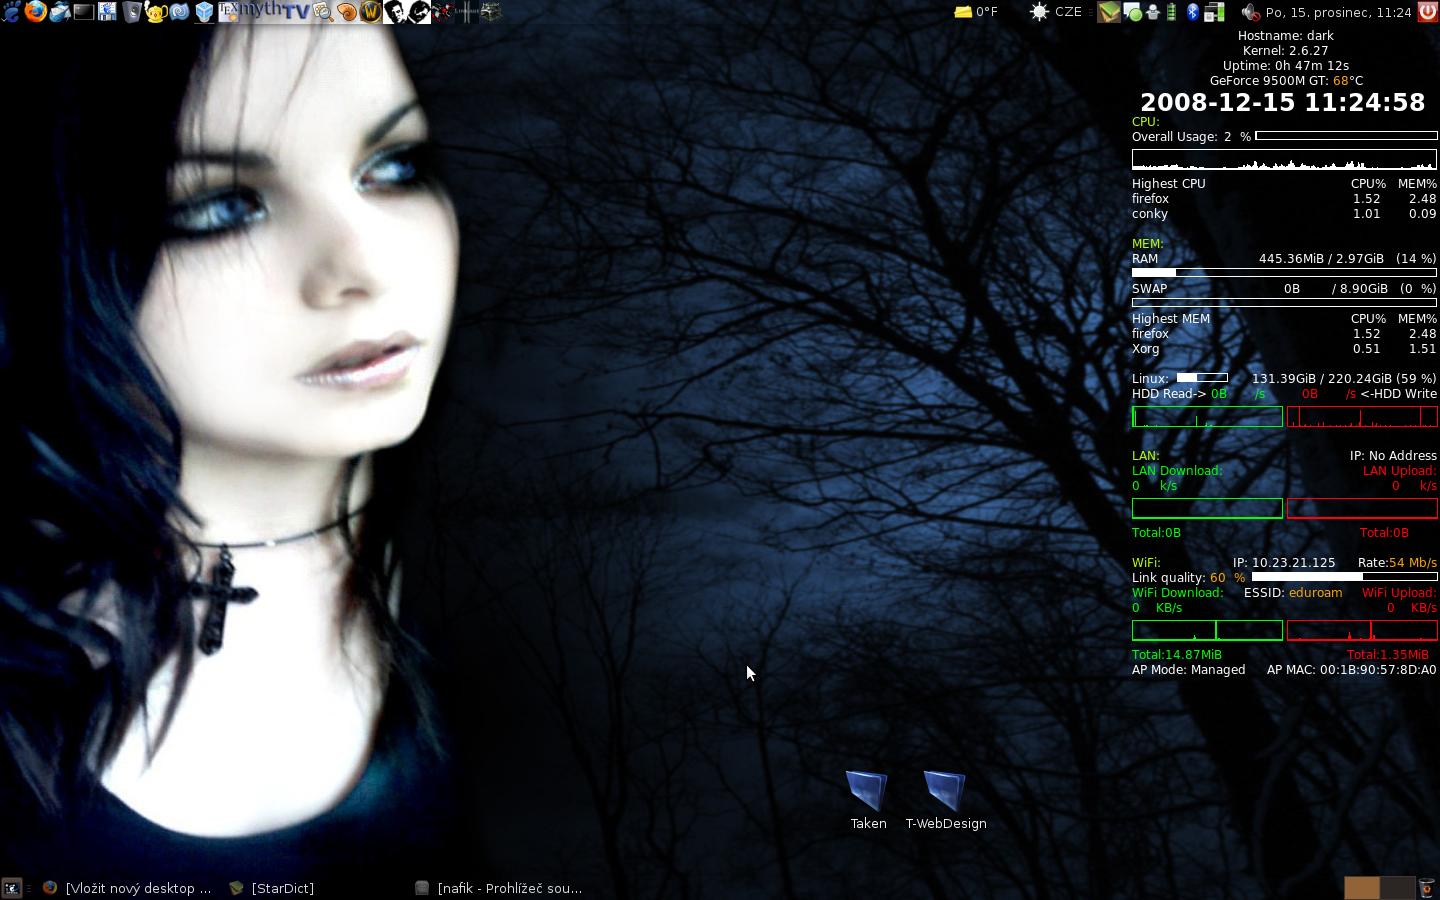
Task: Open StarDict tray book icon
Action: tap(1109, 12)
